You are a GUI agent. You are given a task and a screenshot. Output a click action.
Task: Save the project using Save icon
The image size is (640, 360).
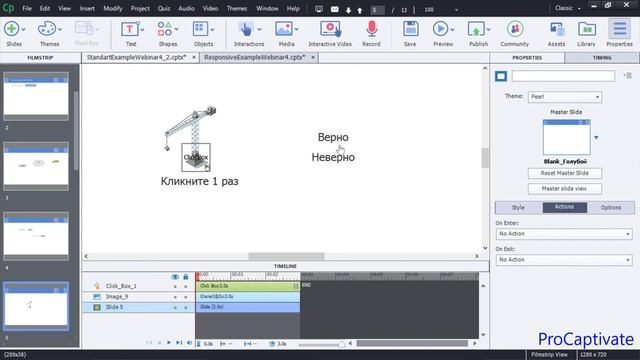[410, 29]
